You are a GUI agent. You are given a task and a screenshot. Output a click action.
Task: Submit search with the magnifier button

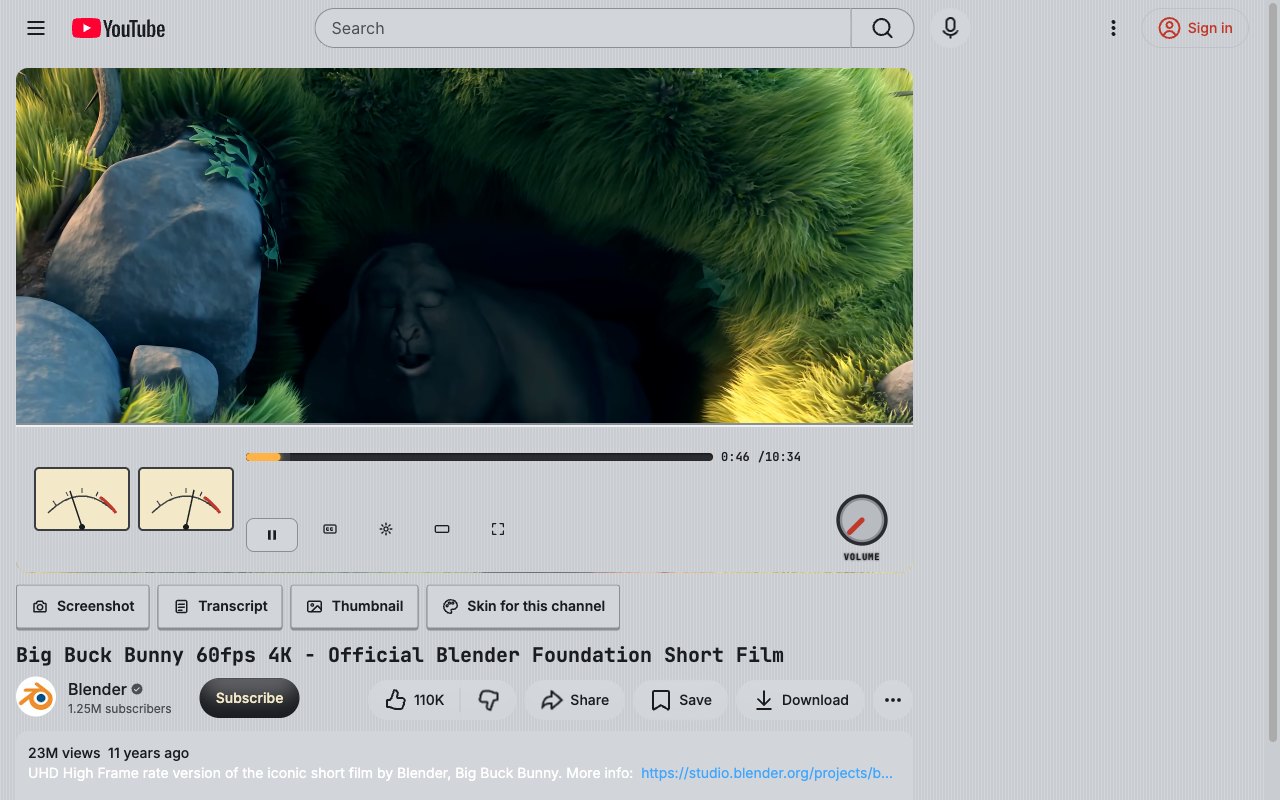tap(882, 28)
